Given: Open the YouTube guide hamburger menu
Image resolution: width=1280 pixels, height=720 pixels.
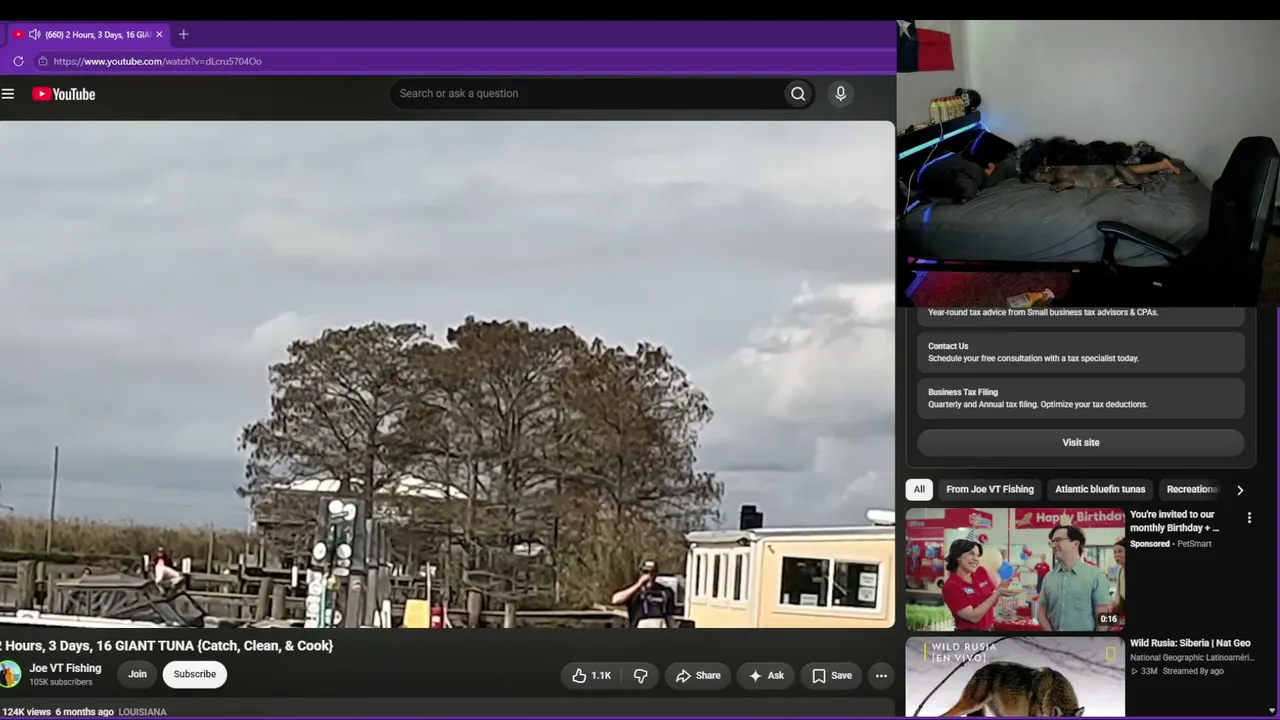Looking at the screenshot, I should pos(8,94).
